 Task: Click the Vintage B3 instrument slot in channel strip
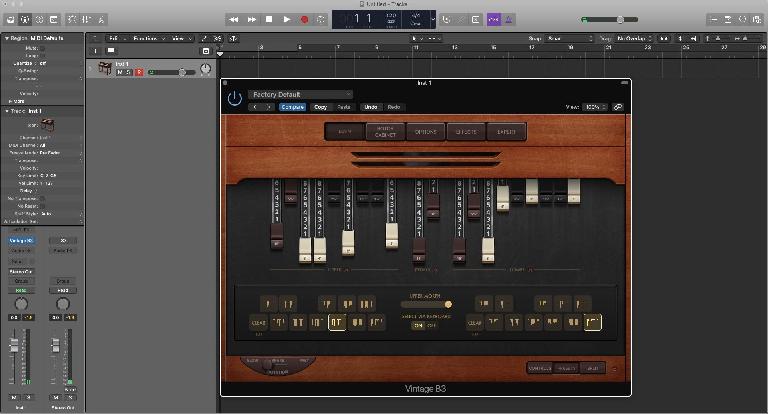(21, 241)
